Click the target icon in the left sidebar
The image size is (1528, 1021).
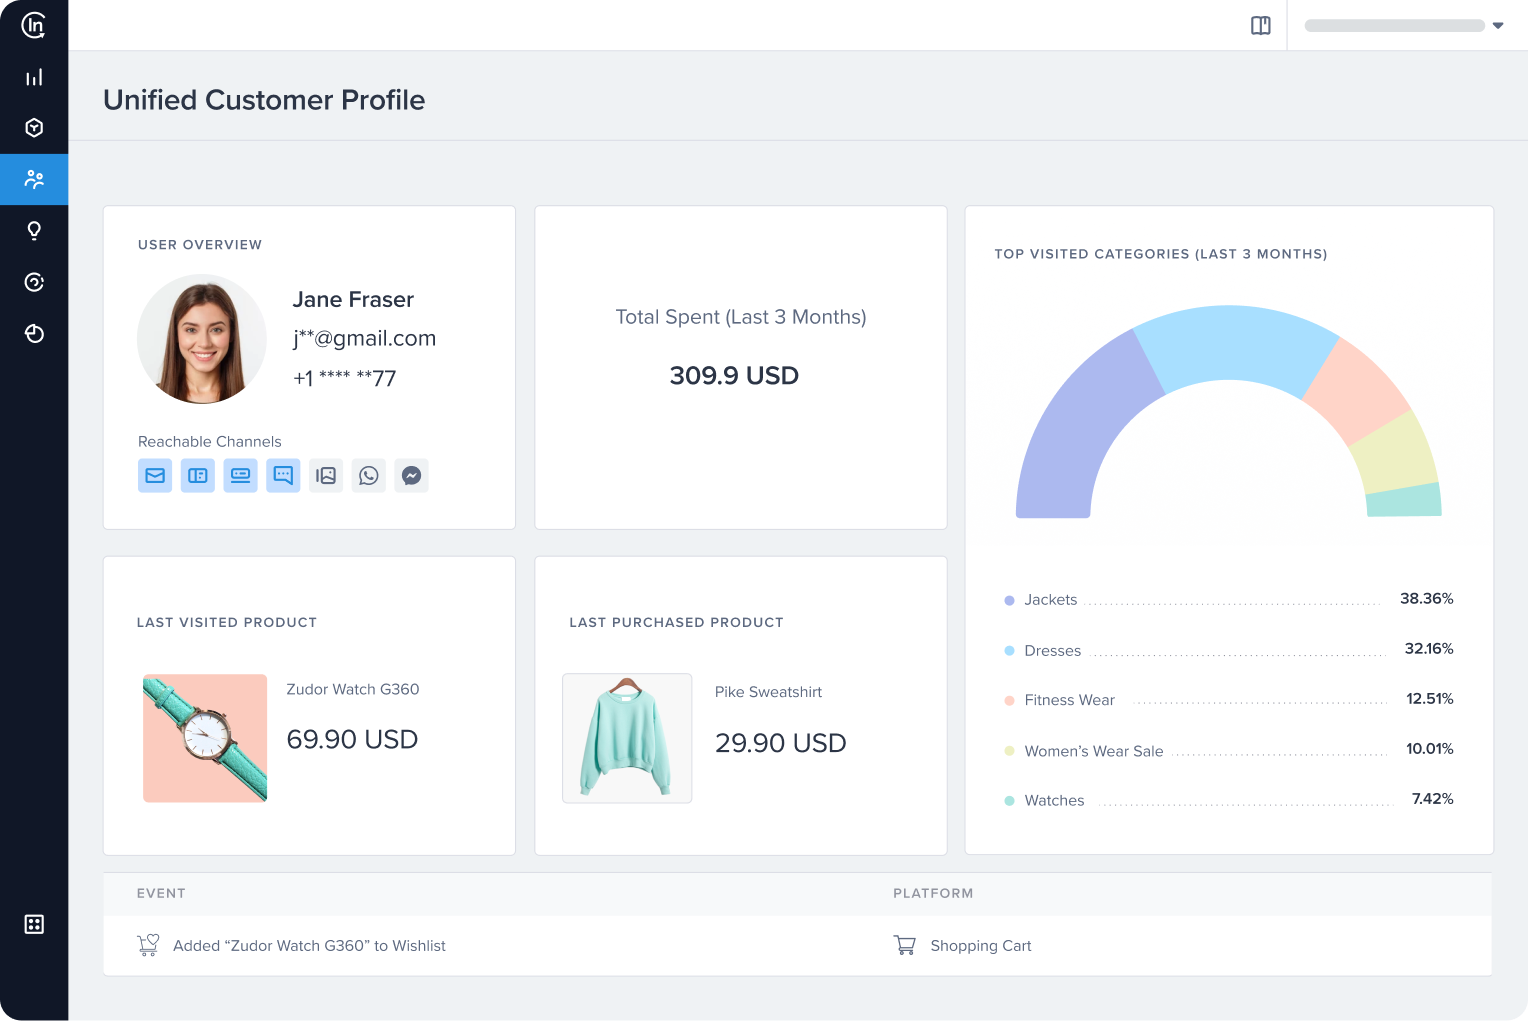[34, 282]
